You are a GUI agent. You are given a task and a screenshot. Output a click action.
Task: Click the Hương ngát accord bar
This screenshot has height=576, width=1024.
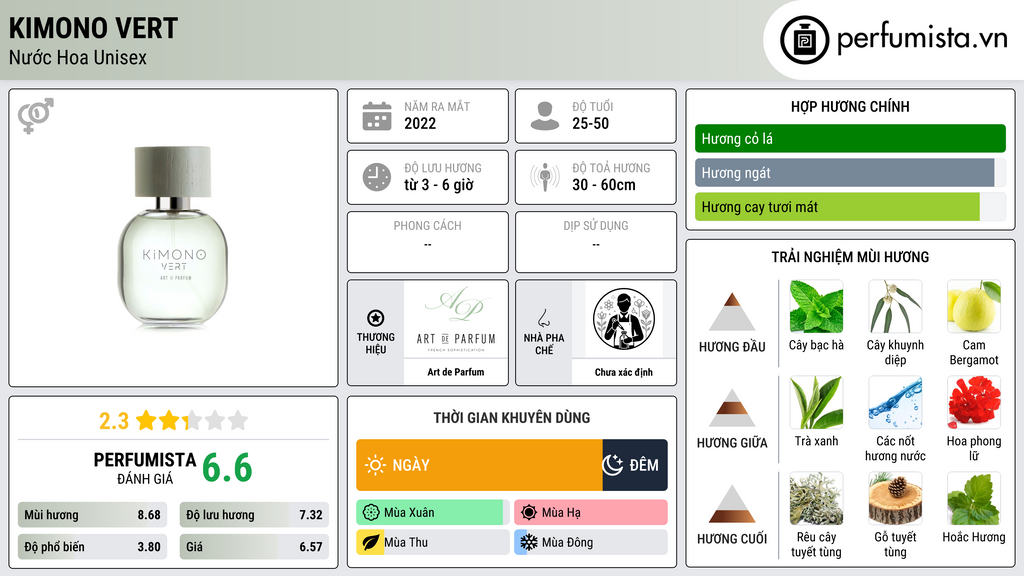click(x=850, y=172)
